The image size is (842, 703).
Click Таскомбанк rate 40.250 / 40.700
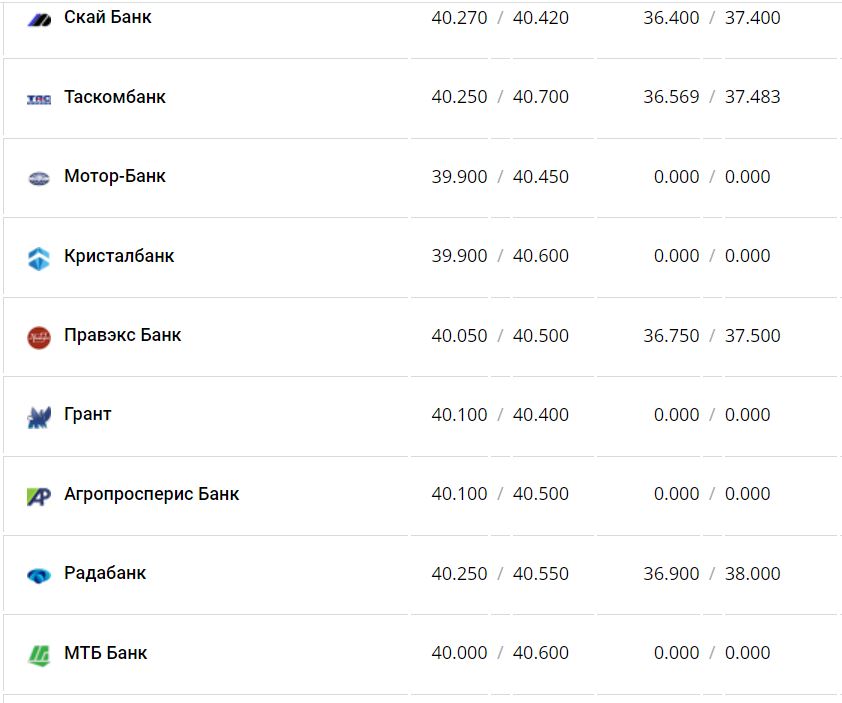click(x=500, y=97)
